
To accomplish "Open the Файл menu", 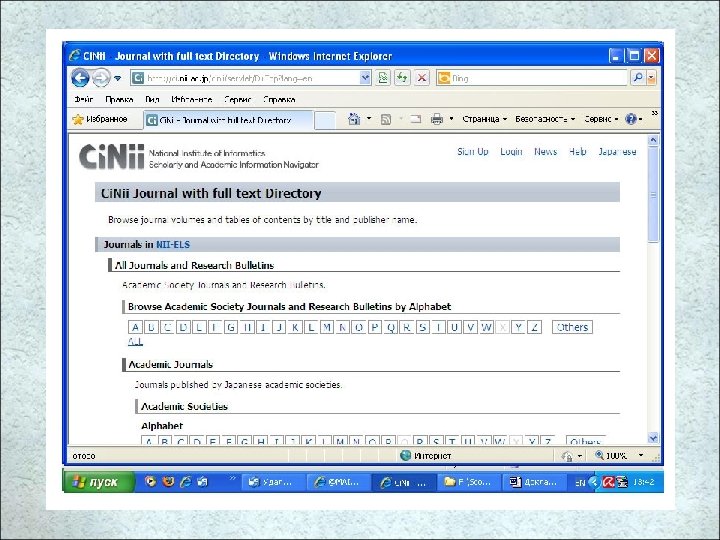I will [x=84, y=99].
